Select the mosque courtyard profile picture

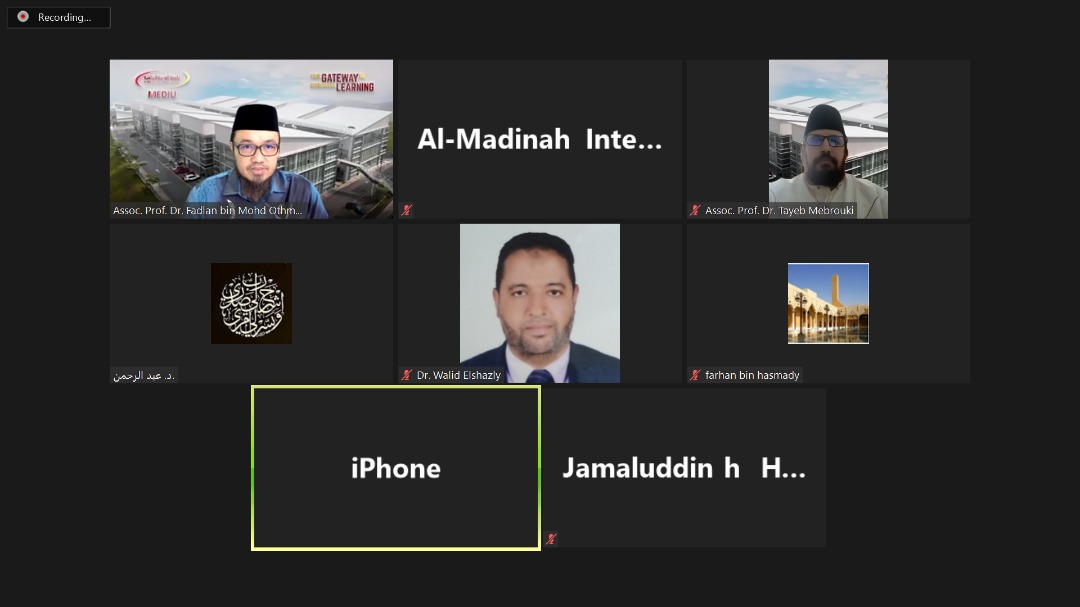click(828, 303)
